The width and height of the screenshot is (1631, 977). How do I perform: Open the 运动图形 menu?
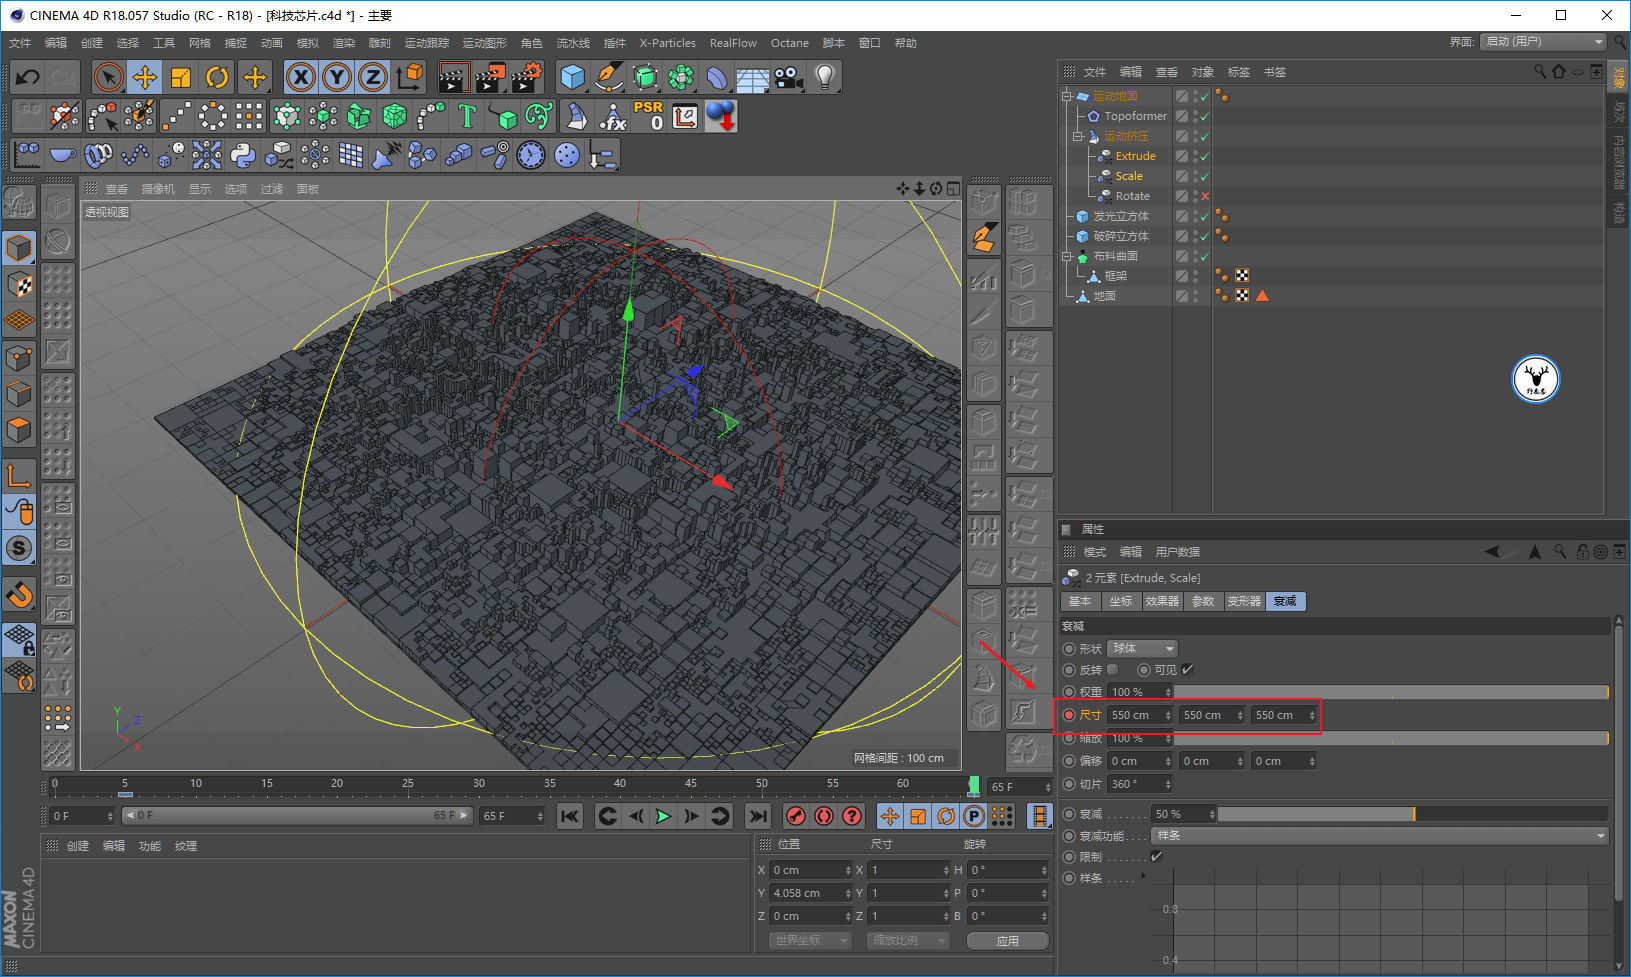point(484,43)
